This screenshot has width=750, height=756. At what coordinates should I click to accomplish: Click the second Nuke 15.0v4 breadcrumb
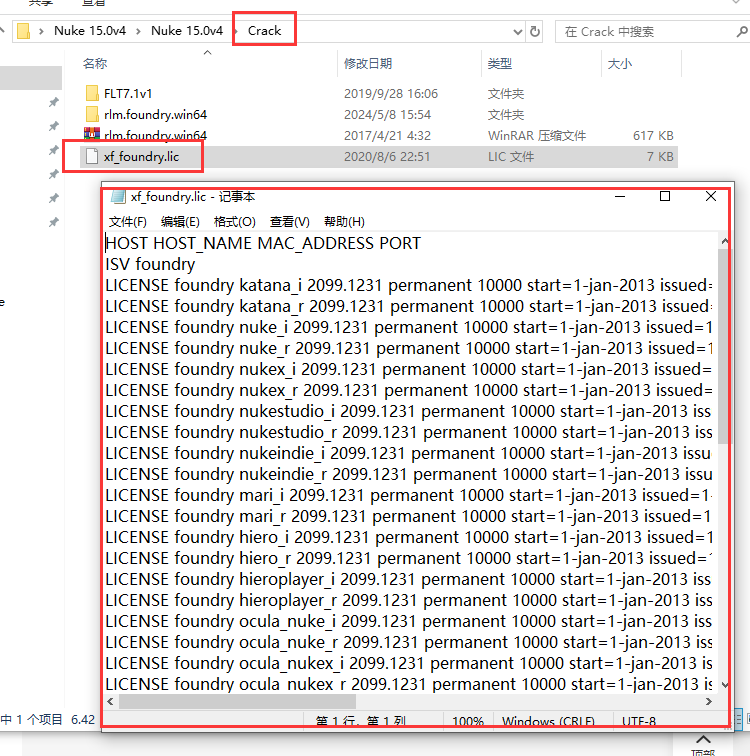click(187, 31)
